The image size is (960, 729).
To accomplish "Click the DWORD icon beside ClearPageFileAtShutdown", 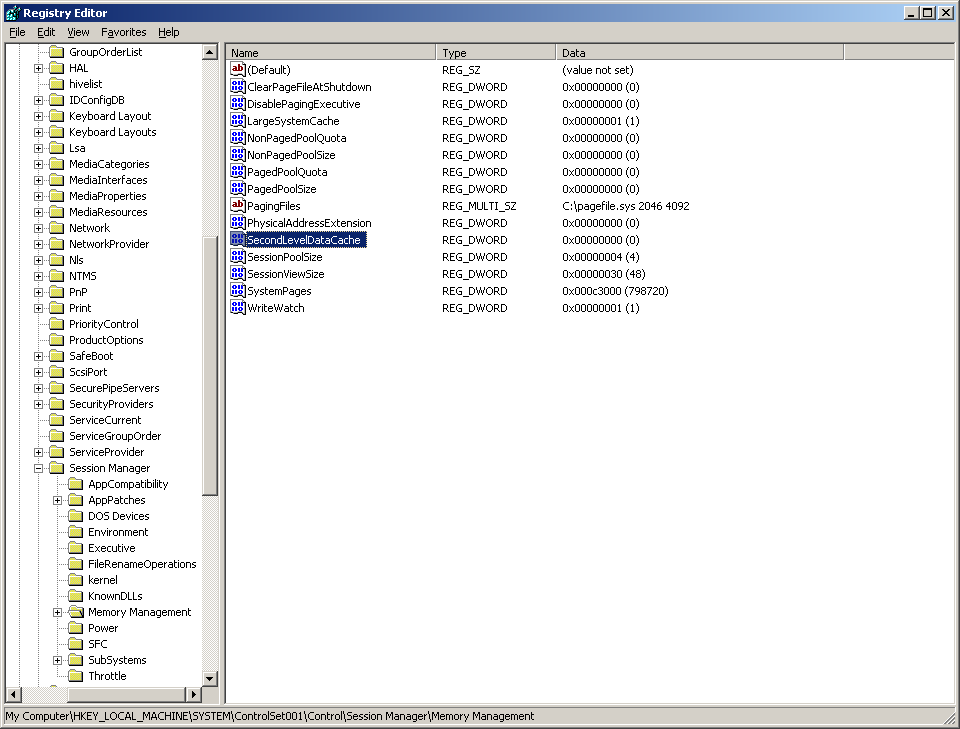I will pyautogui.click(x=238, y=86).
